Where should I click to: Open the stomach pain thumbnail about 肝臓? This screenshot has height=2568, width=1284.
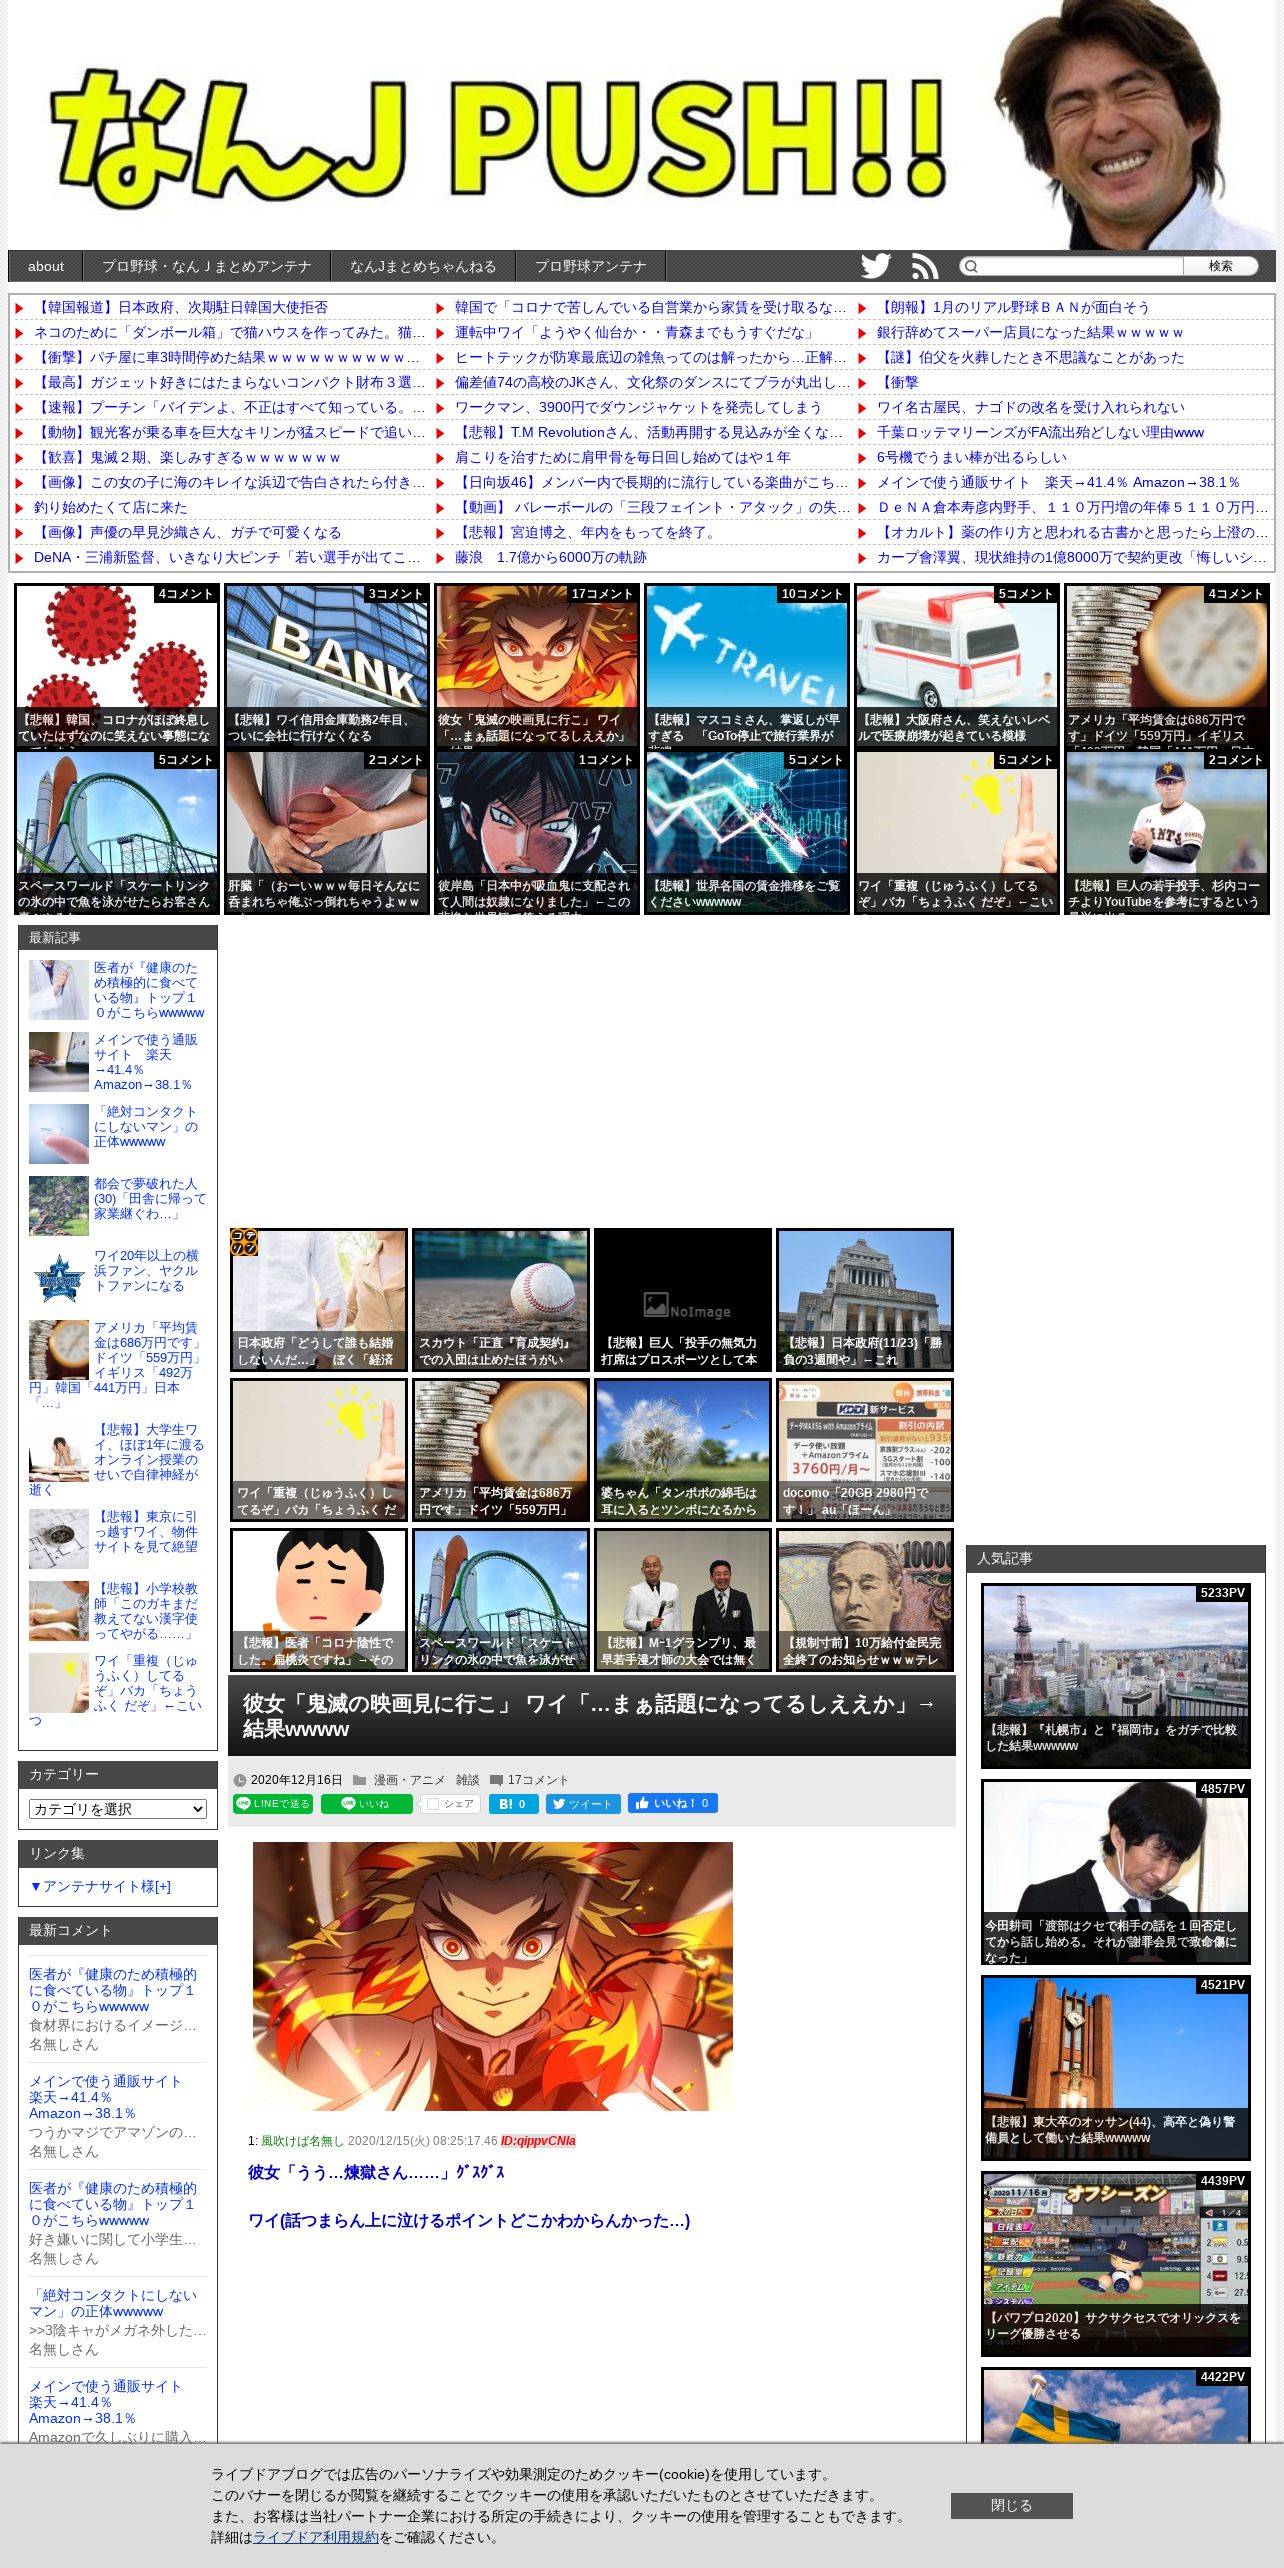click(x=327, y=832)
